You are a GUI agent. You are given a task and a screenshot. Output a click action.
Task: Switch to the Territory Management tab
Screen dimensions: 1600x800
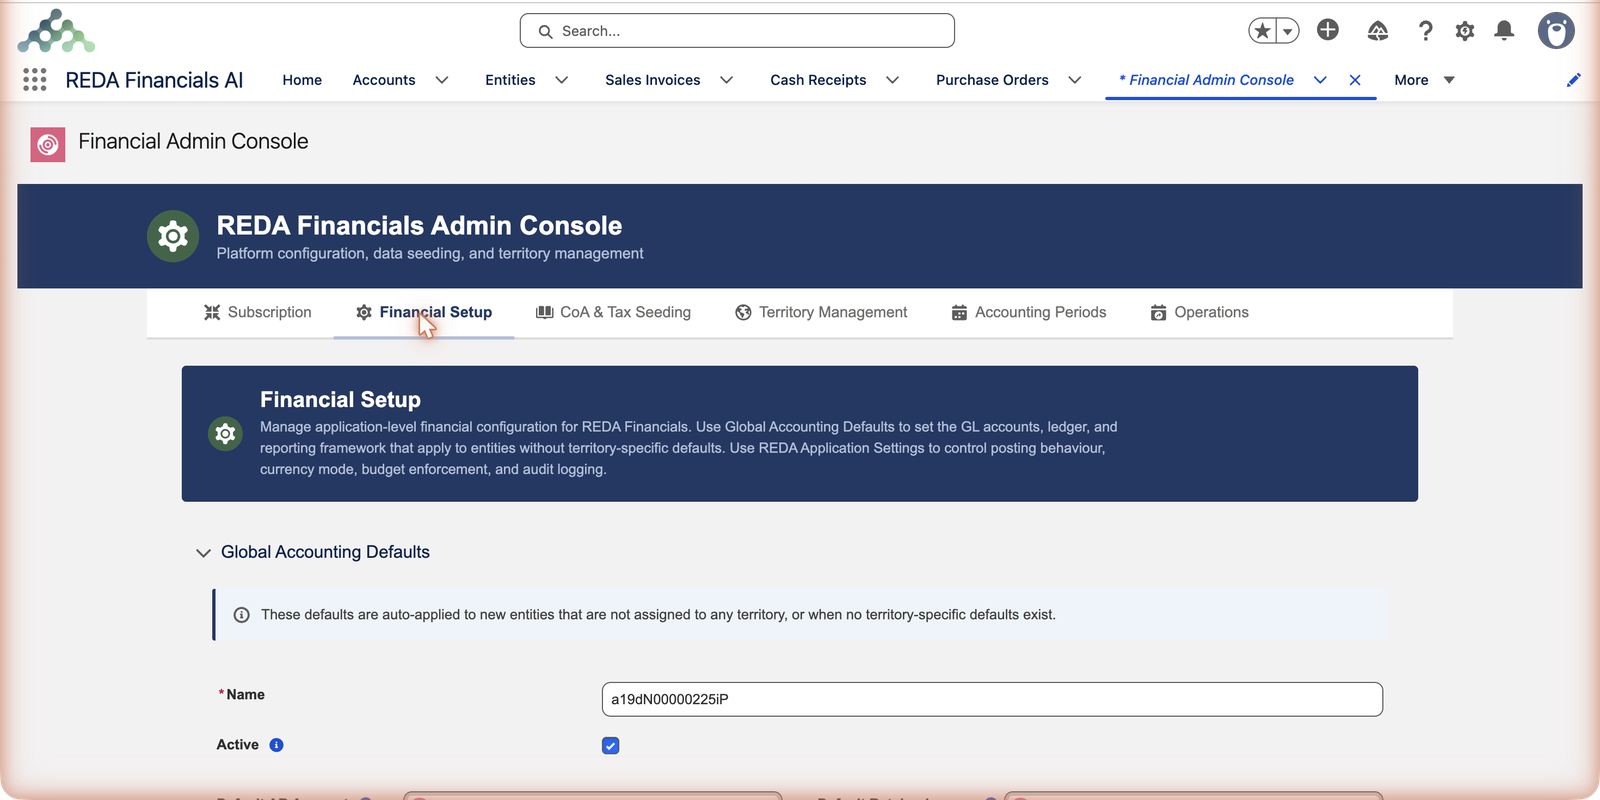click(x=821, y=312)
